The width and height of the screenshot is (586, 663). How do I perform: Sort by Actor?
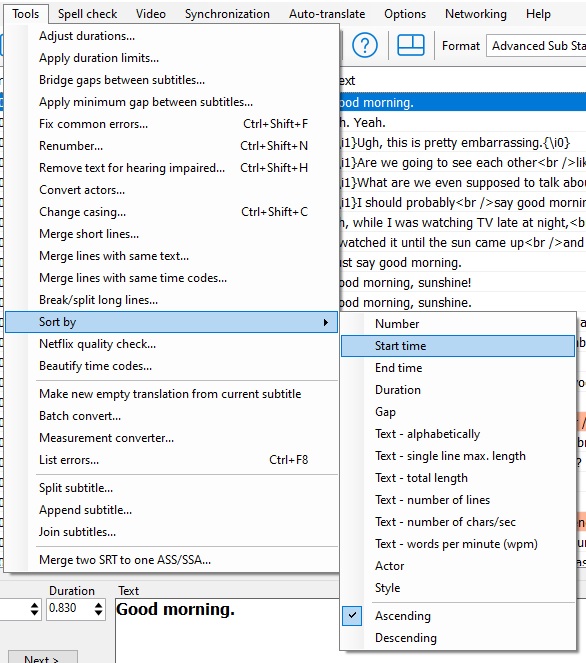click(x=458, y=566)
